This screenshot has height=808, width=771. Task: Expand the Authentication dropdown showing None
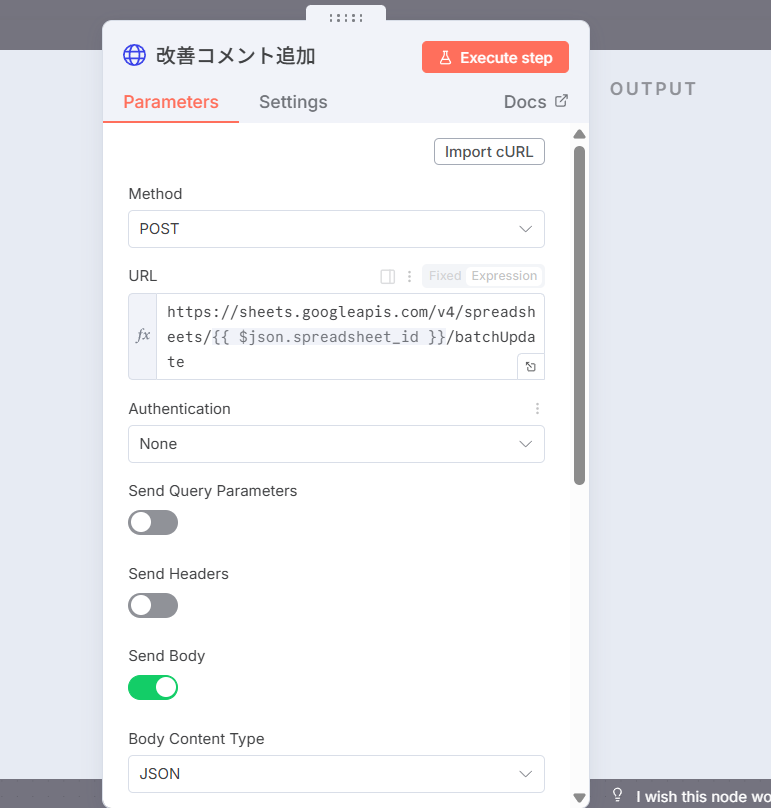(x=336, y=444)
